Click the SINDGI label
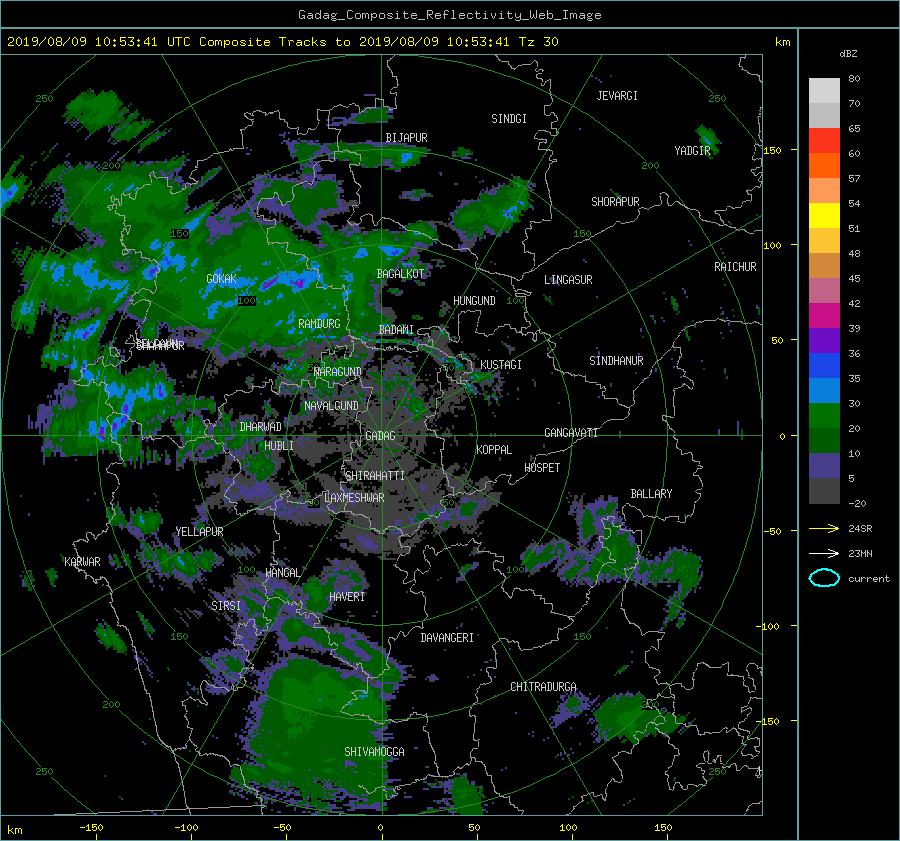Image resolution: width=900 pixels, height=841 pixels. pyautogui.click(x=509, y=119)
